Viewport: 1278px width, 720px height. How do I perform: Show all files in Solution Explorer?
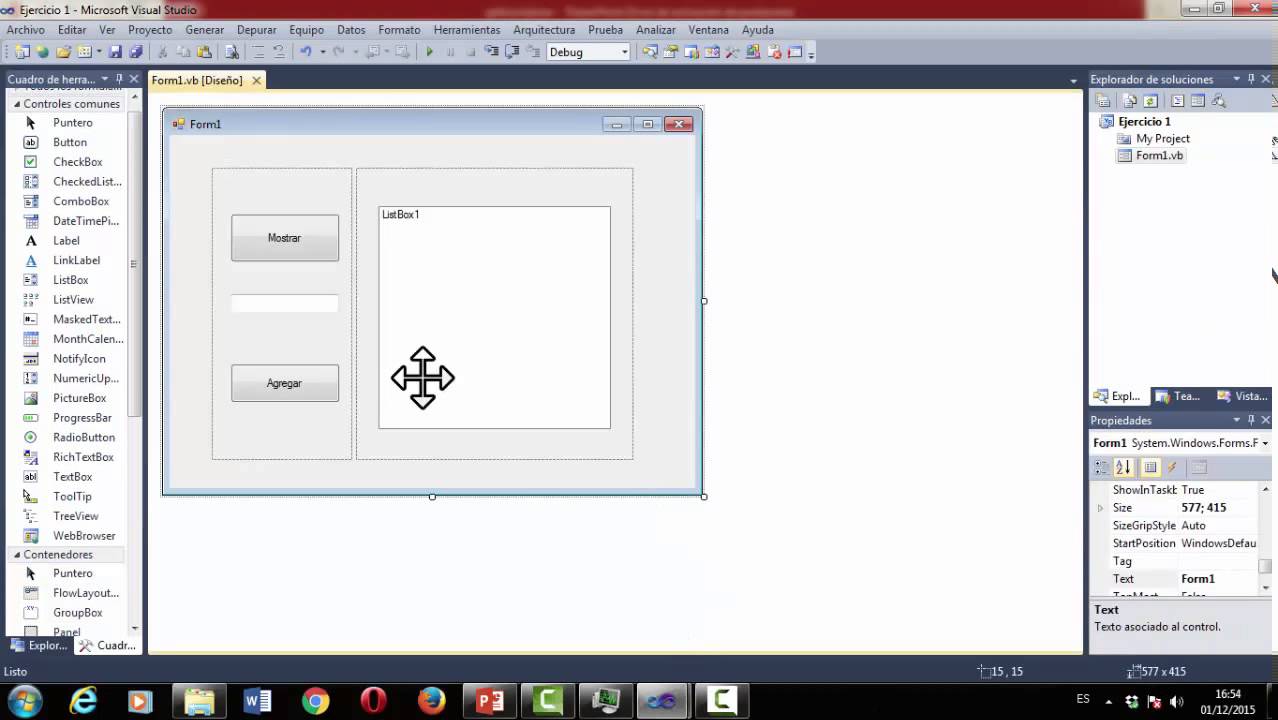click(1129, 101)
